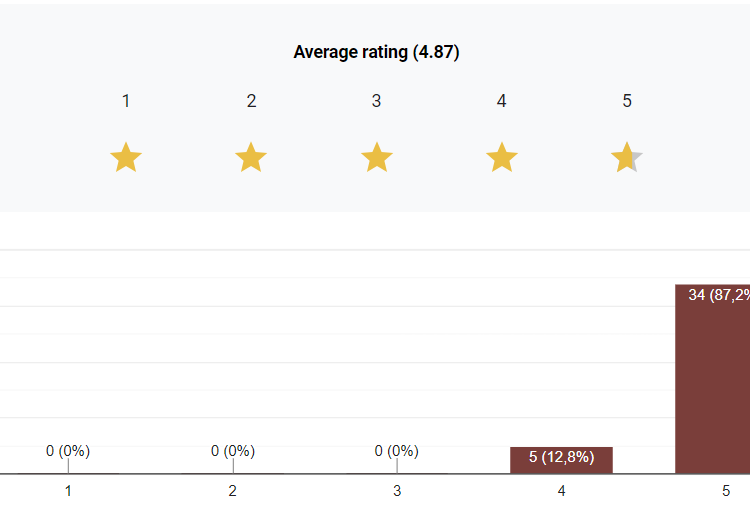Click the 0 (0%) label above rating 1
Image resolution: width=750 pixels, height=508 pixels.
click(68, 451)
